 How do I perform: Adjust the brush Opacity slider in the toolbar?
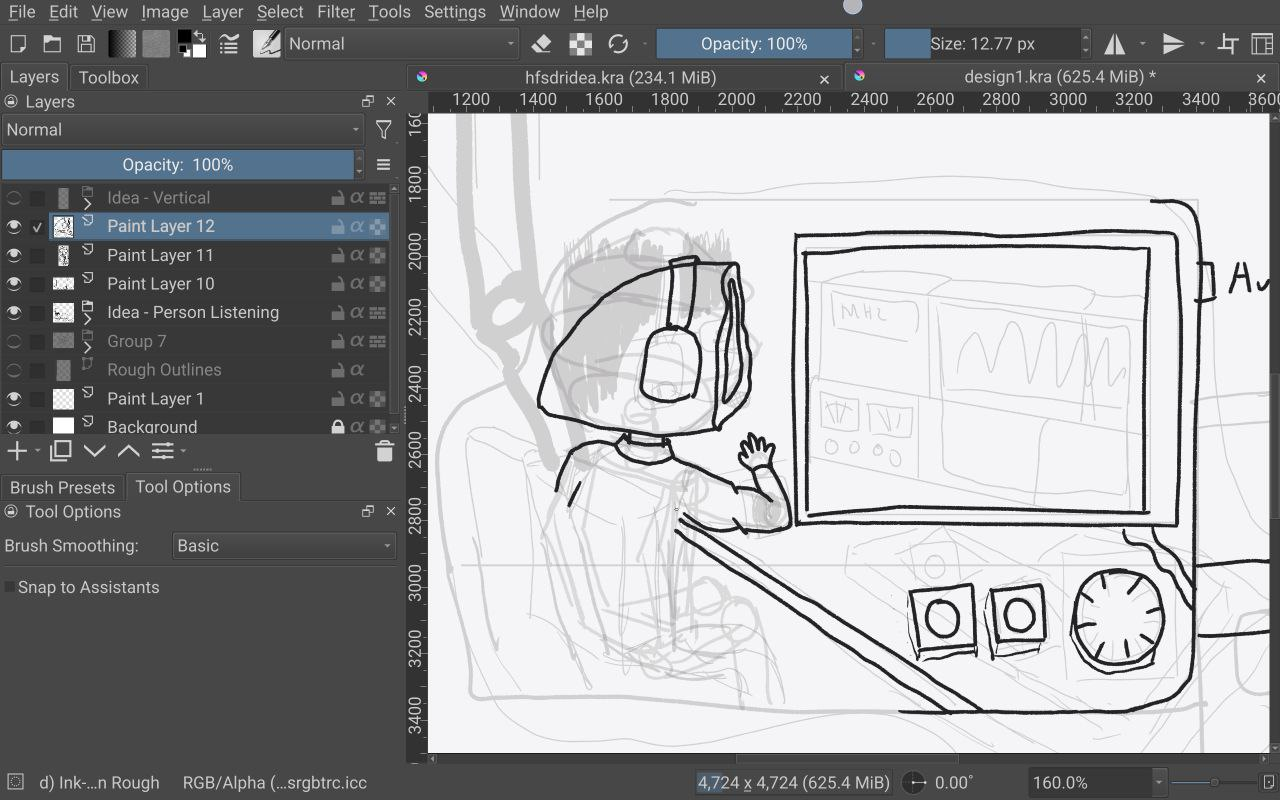pos(754,44)
